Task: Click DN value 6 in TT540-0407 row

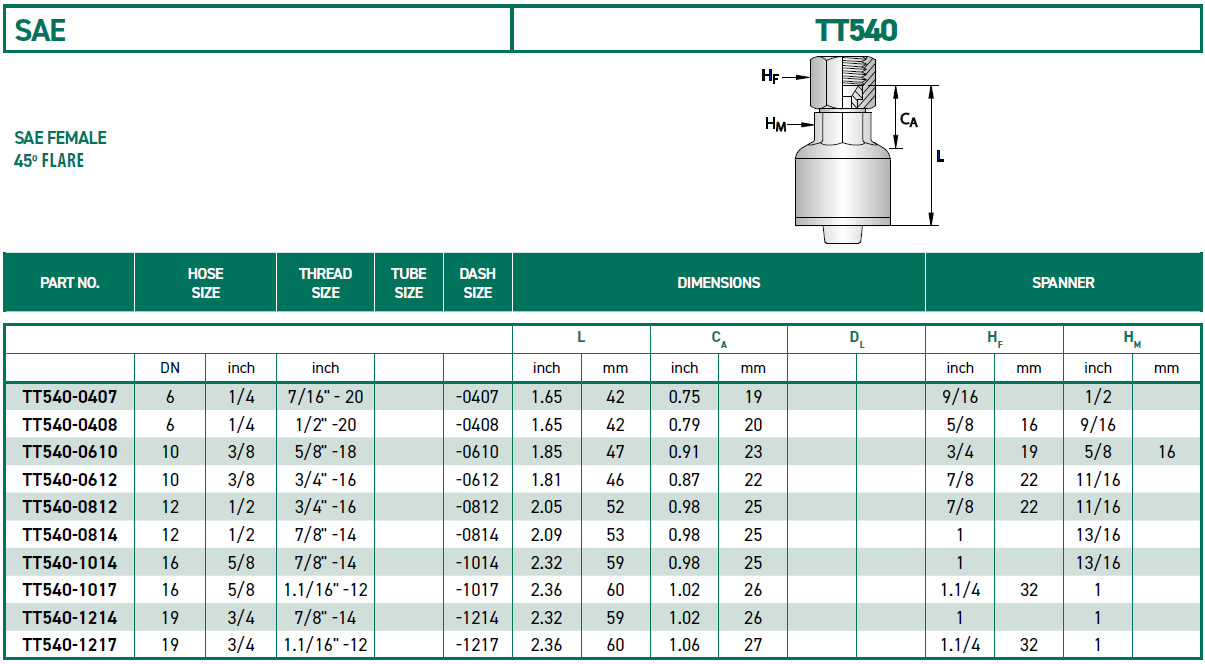Action: click(170, 397)
